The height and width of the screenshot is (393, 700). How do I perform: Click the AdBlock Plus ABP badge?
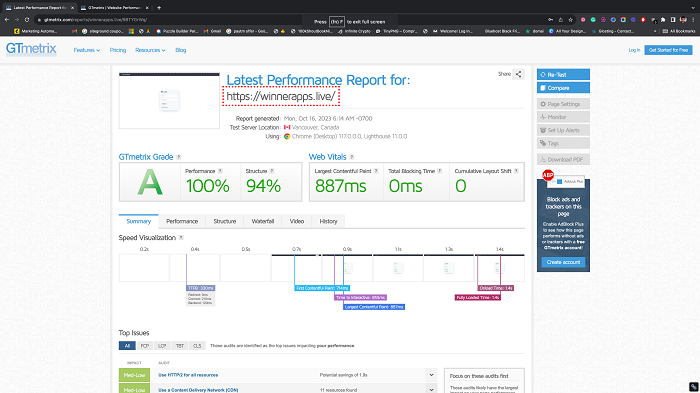tap(548, 175)
